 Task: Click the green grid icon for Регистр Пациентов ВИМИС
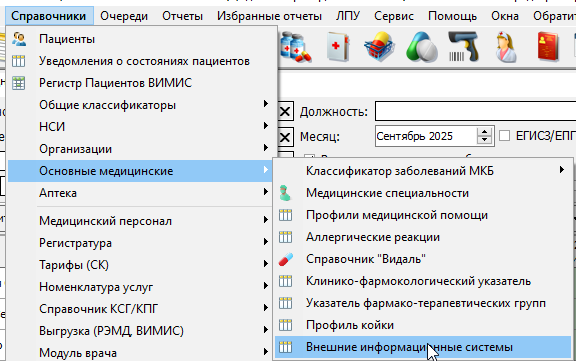click(18, 83)
